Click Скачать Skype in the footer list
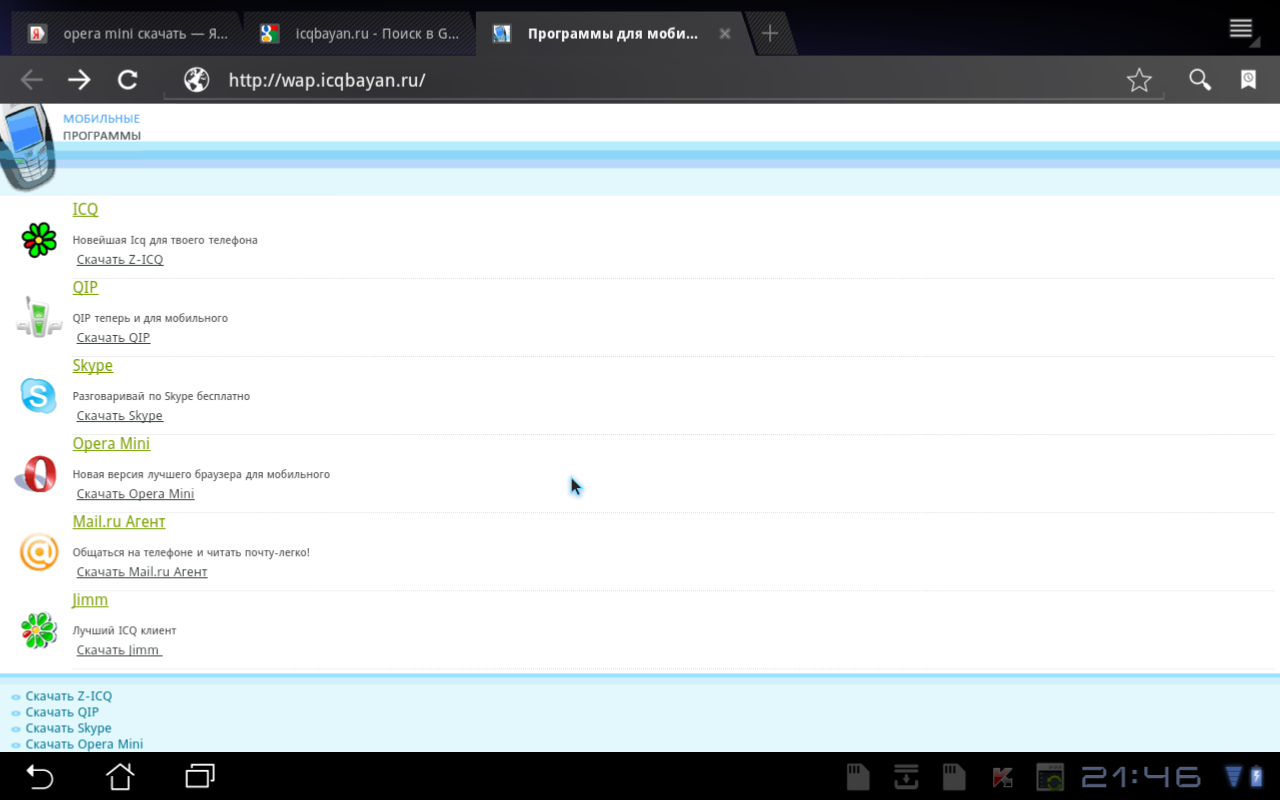 [68, 728]
